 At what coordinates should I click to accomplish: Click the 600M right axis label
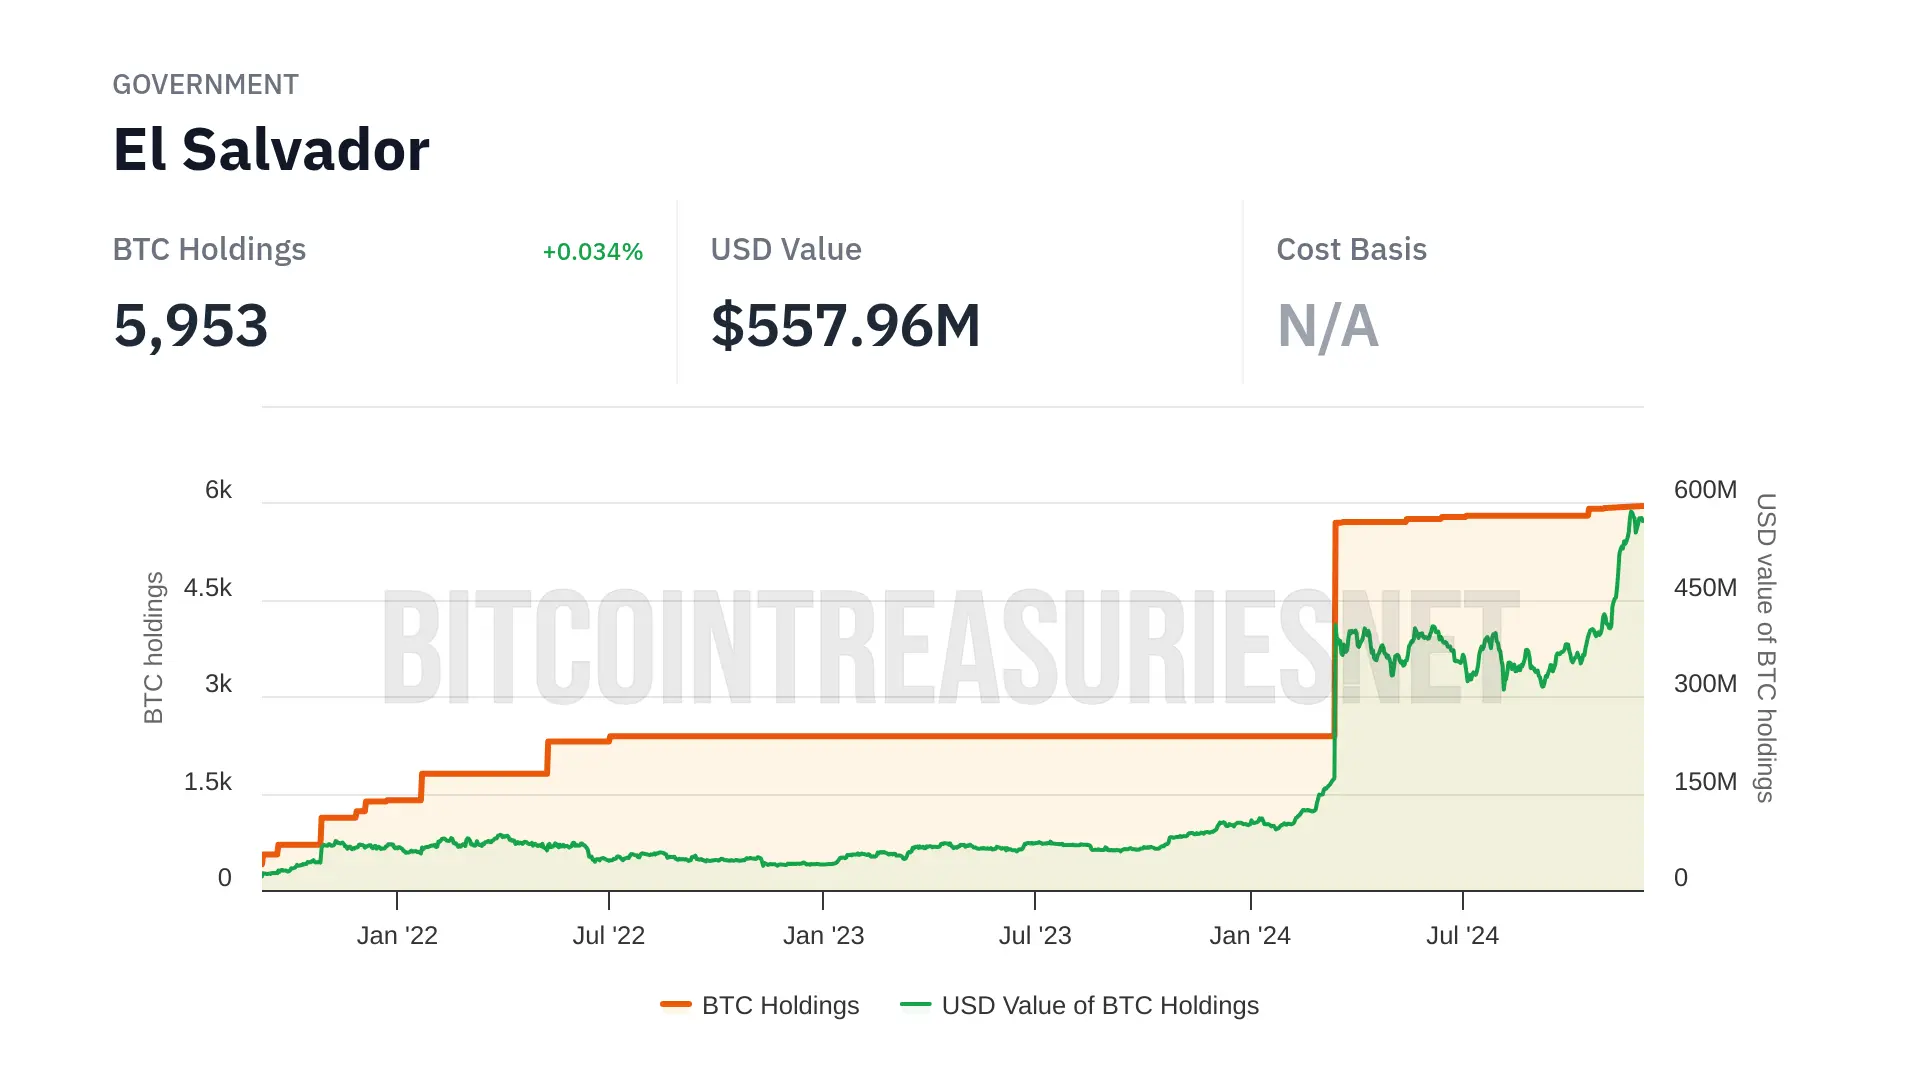(1705, 489)
